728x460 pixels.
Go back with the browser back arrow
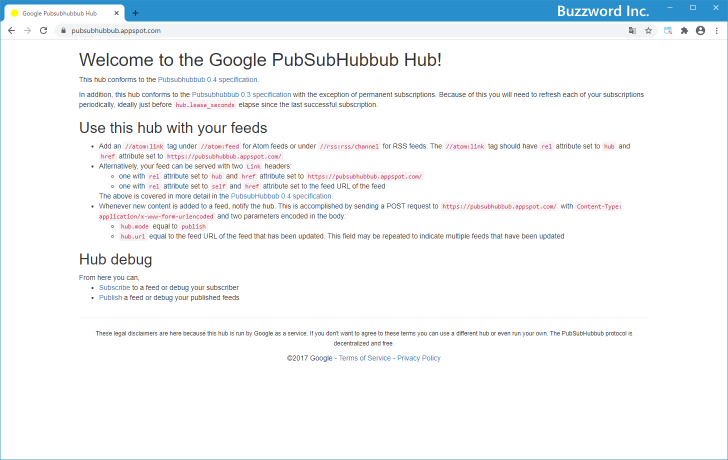pyautogui.click(x=12, y=31)
